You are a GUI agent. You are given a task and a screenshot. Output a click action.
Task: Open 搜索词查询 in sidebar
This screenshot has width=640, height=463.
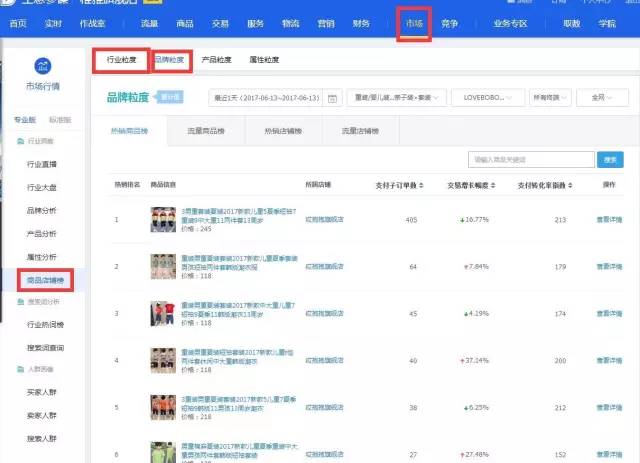[45, 348]
